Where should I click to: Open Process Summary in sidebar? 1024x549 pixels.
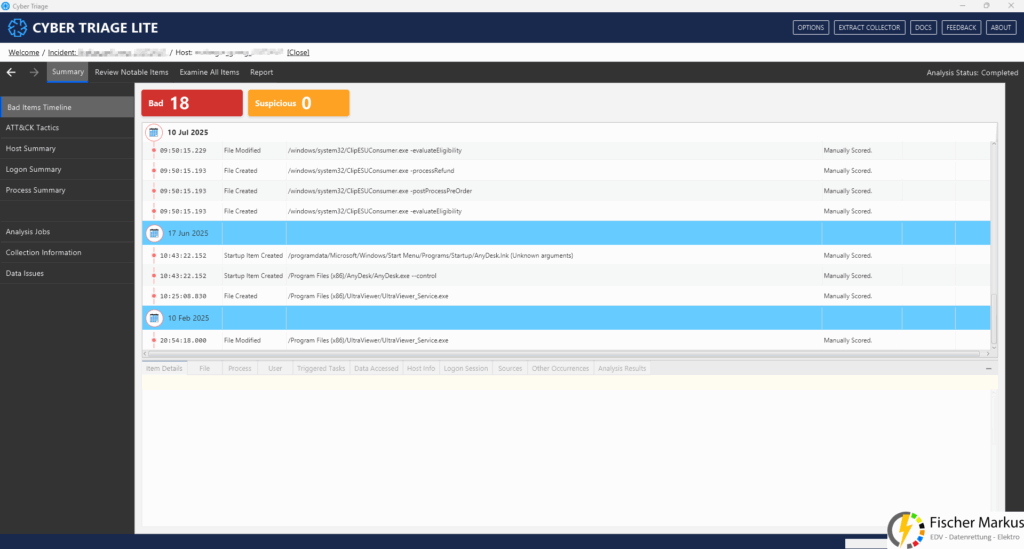tap(67, 190)
